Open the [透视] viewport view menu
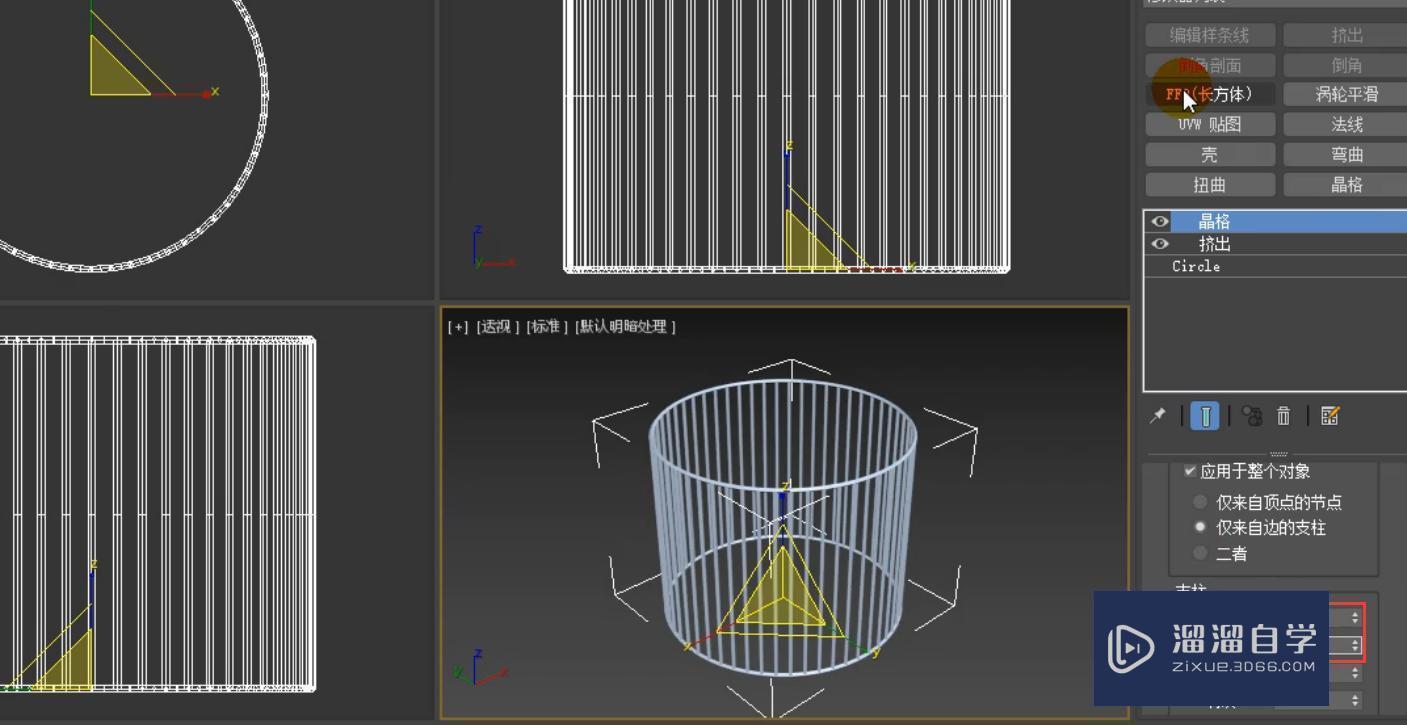The image size is (1407, 725). (497, 326)
